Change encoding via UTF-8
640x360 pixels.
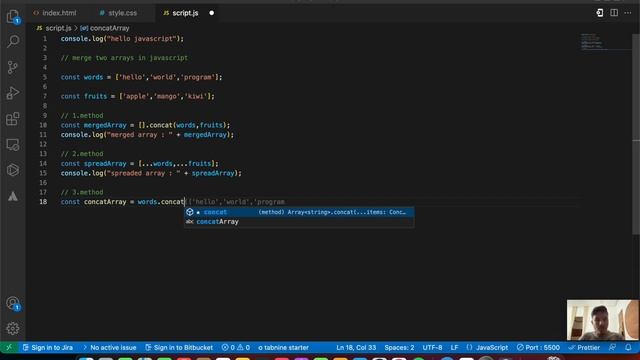(x=432, y=347)
